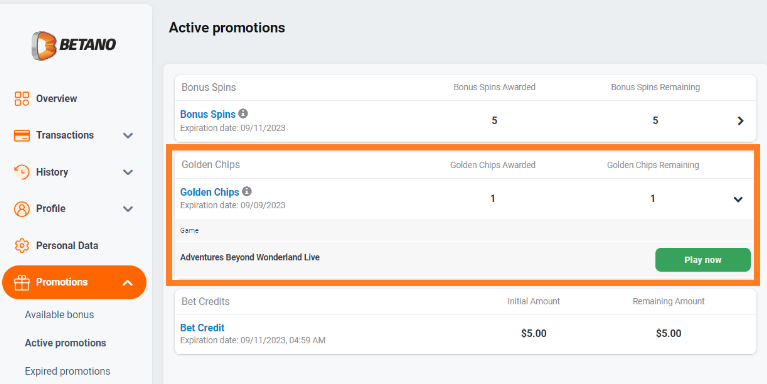
Task: Open Bonus Spins row arrow
Action: pyautogui.click(x=741, y=121)
